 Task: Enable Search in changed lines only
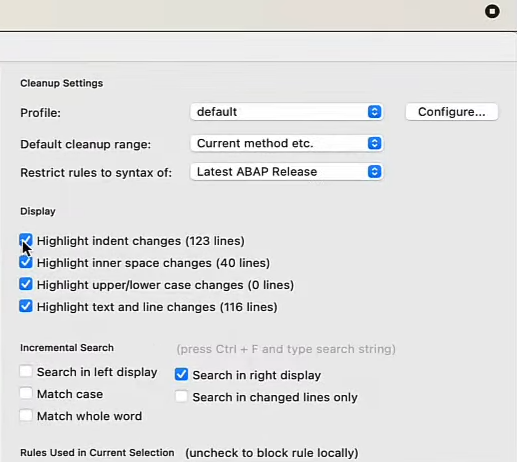181,396
